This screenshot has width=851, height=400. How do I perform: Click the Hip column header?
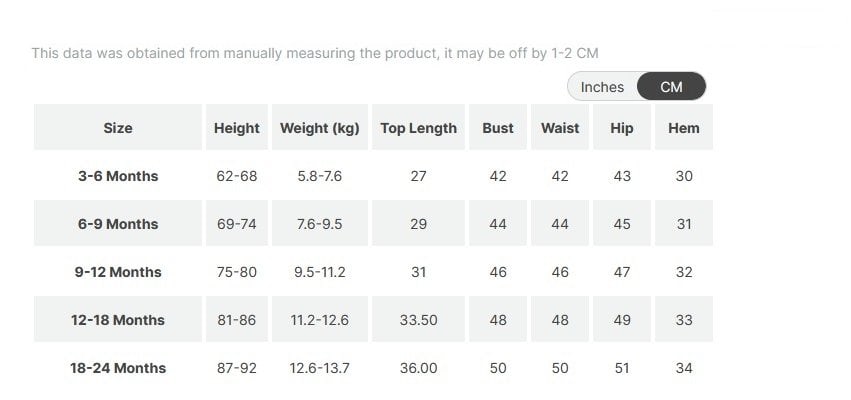622,128
